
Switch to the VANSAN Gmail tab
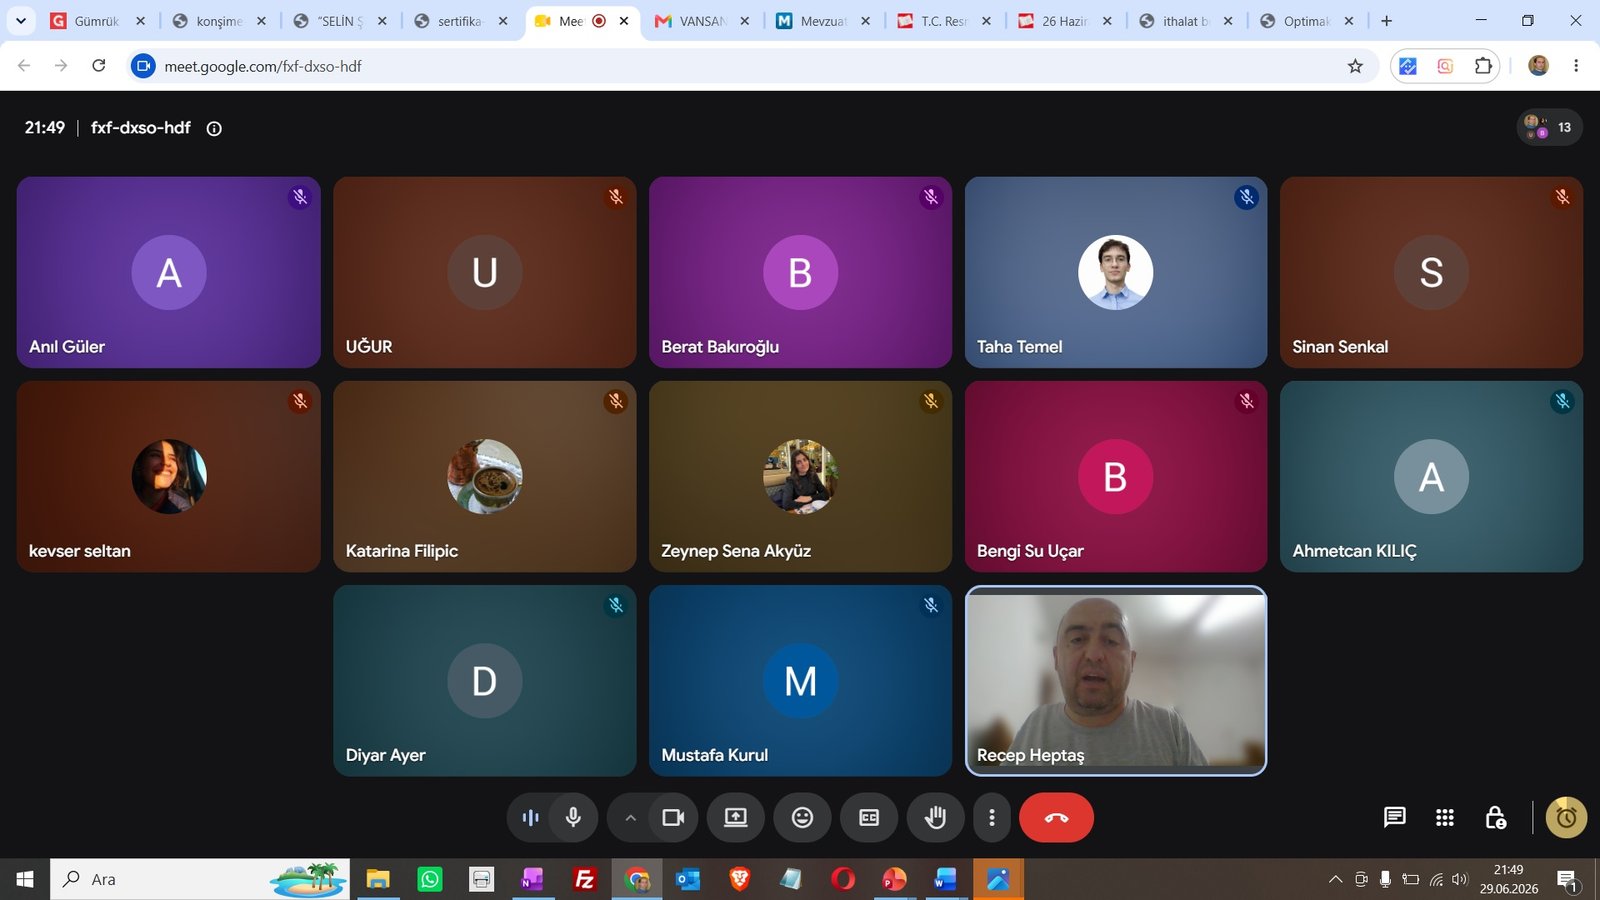[703, 21]
